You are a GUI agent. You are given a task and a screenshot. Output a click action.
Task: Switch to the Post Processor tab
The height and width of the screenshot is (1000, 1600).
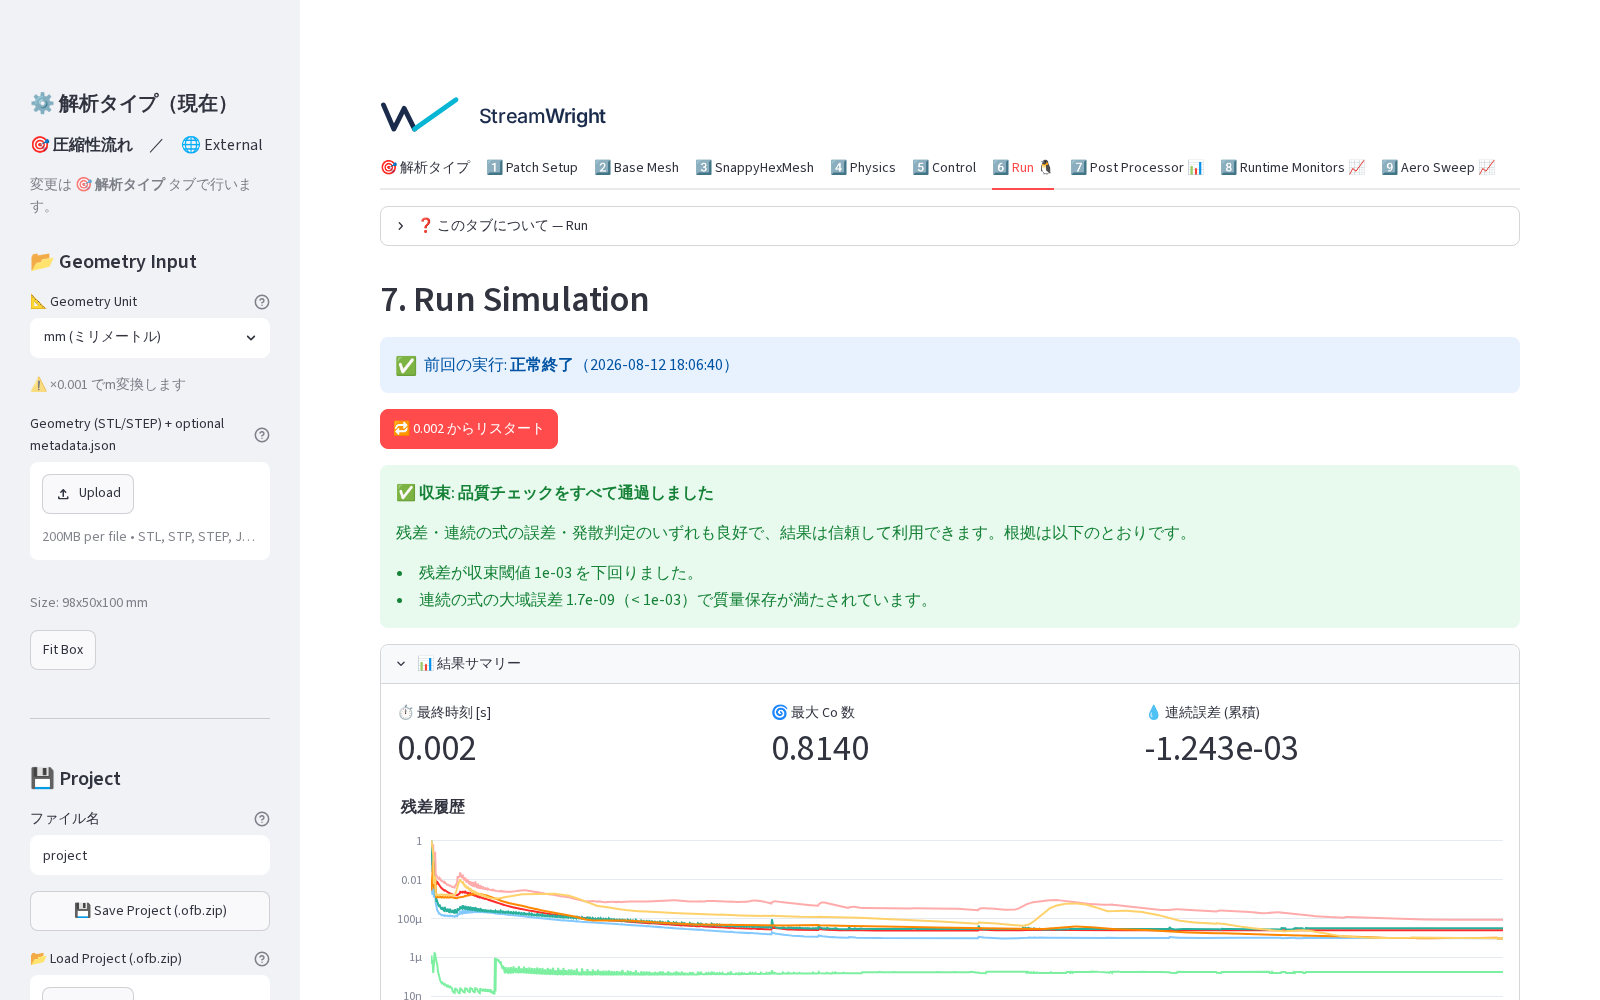point(1137,168)
